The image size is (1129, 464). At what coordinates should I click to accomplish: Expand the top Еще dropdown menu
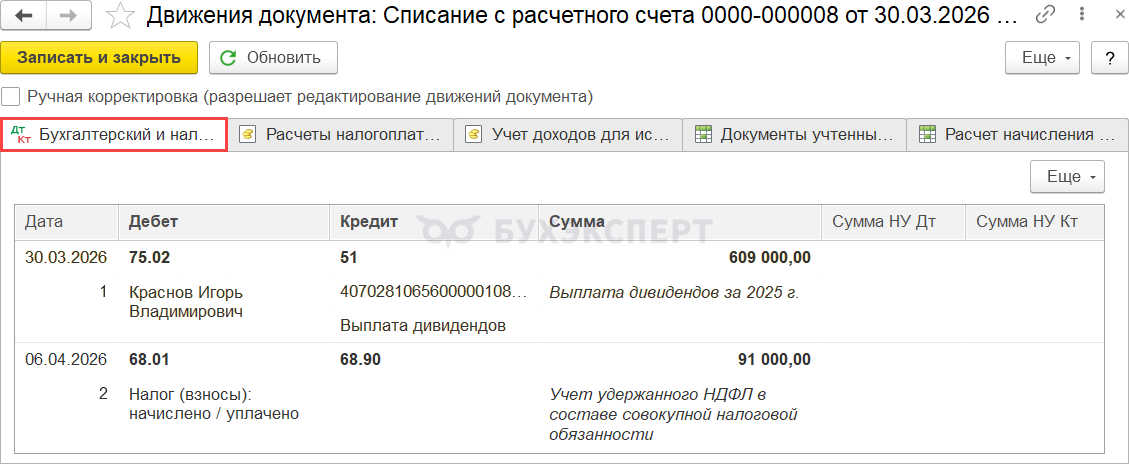[1043, 58]
